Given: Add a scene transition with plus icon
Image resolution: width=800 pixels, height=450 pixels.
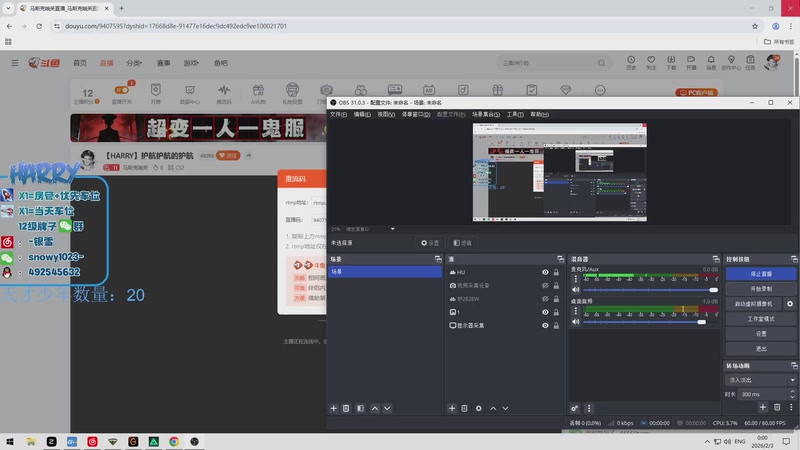Looking at the screenshot, I should pos(763,407).
